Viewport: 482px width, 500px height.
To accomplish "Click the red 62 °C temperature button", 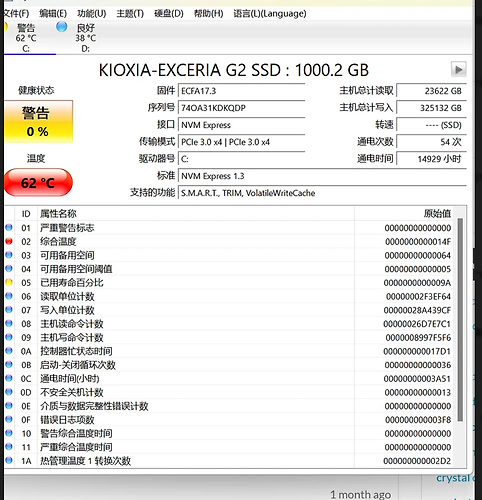I will click(38, 182).
